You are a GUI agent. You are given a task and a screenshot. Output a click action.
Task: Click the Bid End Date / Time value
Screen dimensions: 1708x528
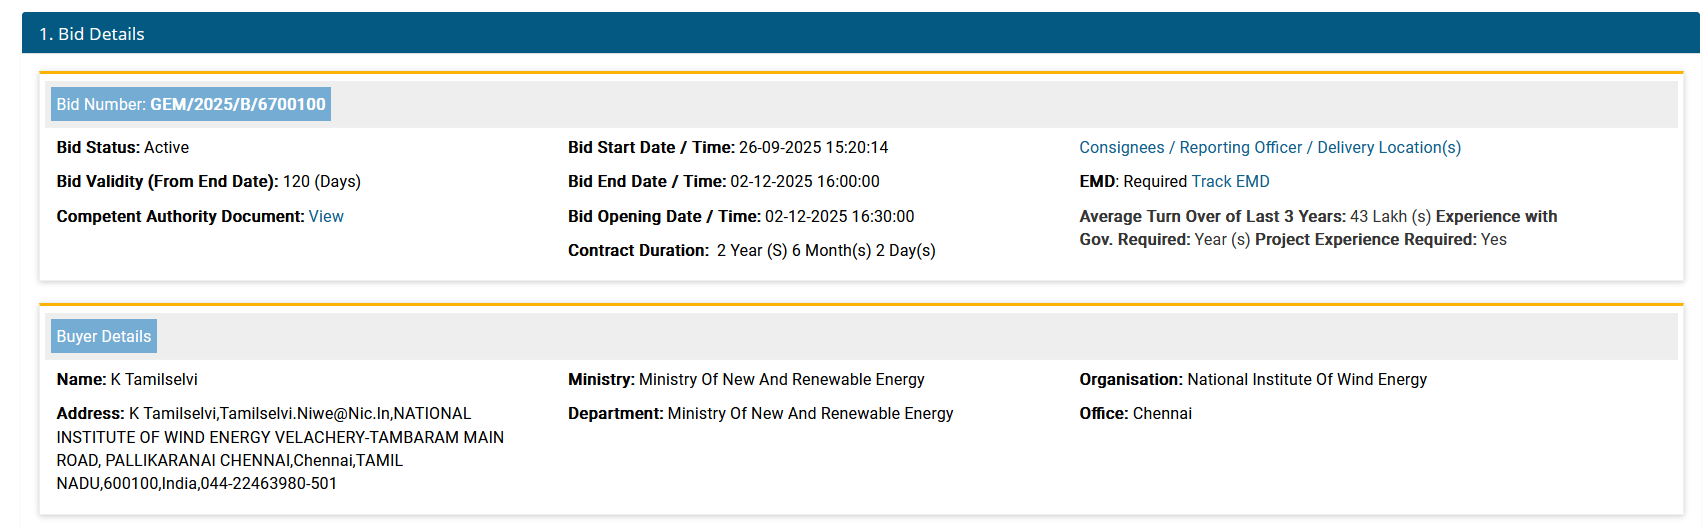point(804,182)
